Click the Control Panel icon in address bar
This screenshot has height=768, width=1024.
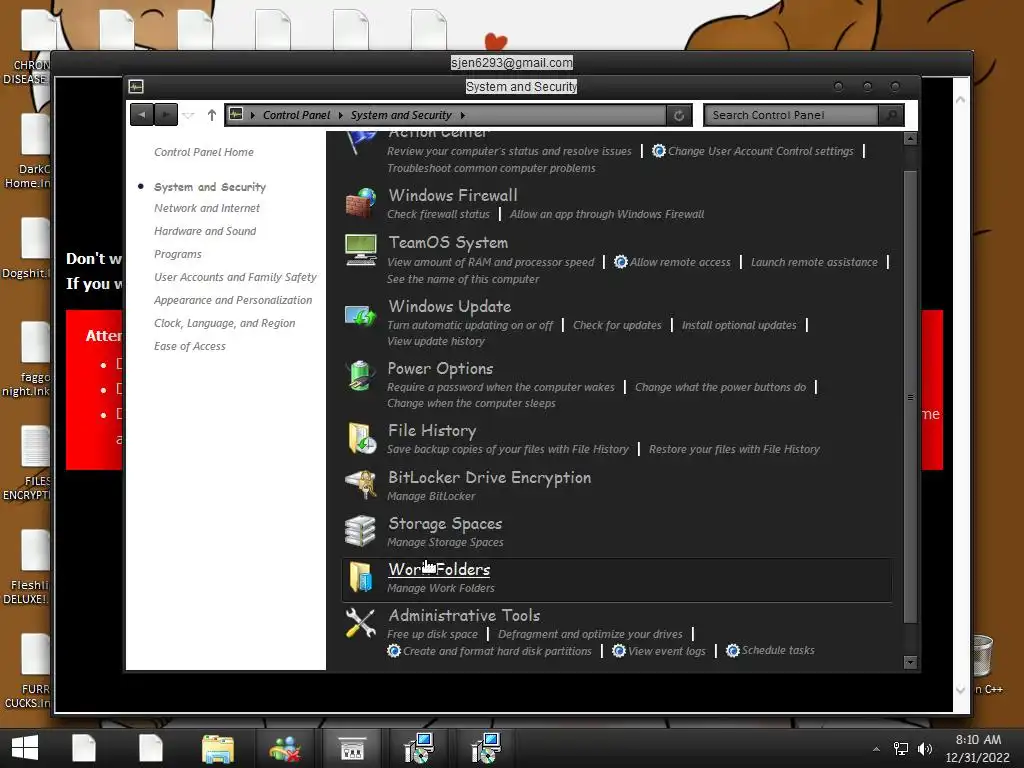coord(236,114)
